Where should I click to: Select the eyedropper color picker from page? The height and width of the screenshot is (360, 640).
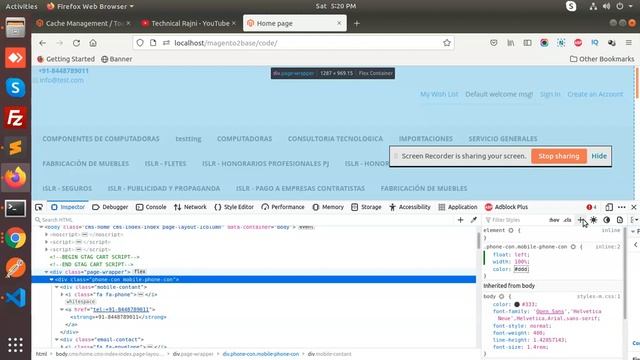pyautogui.click(x=473, y=220)
